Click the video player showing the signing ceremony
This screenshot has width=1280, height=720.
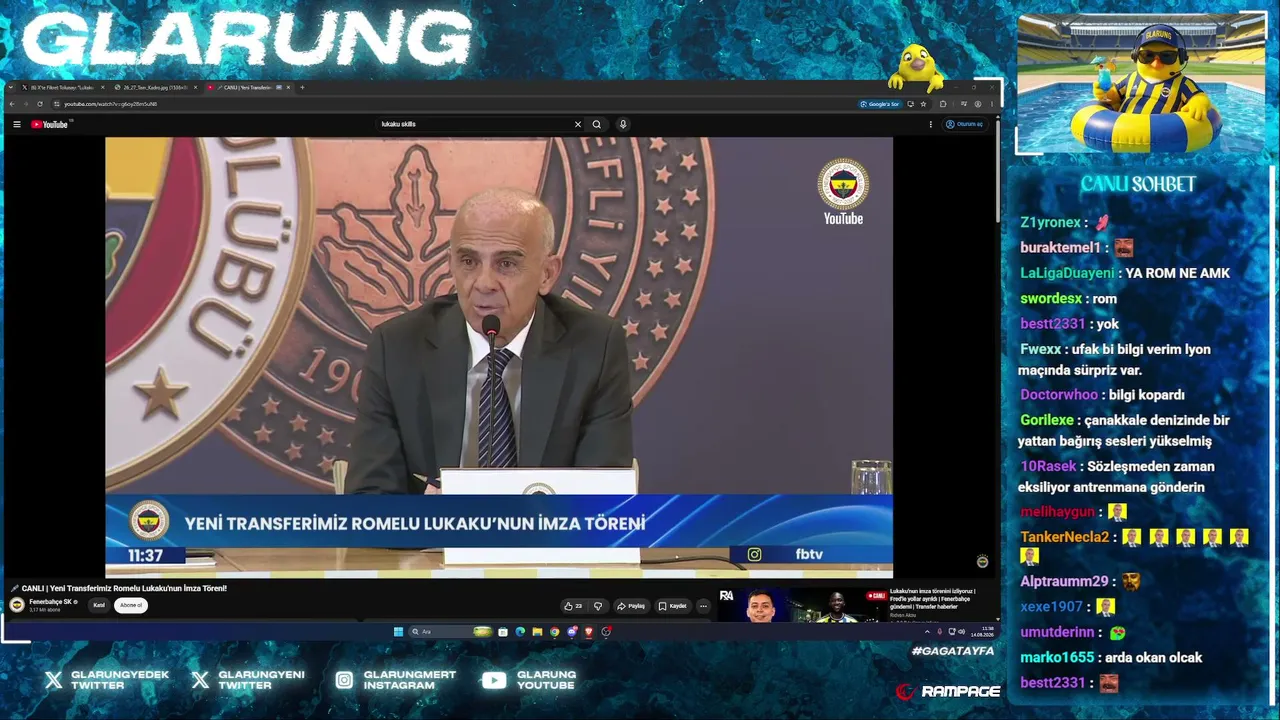(x=499, y=357)
